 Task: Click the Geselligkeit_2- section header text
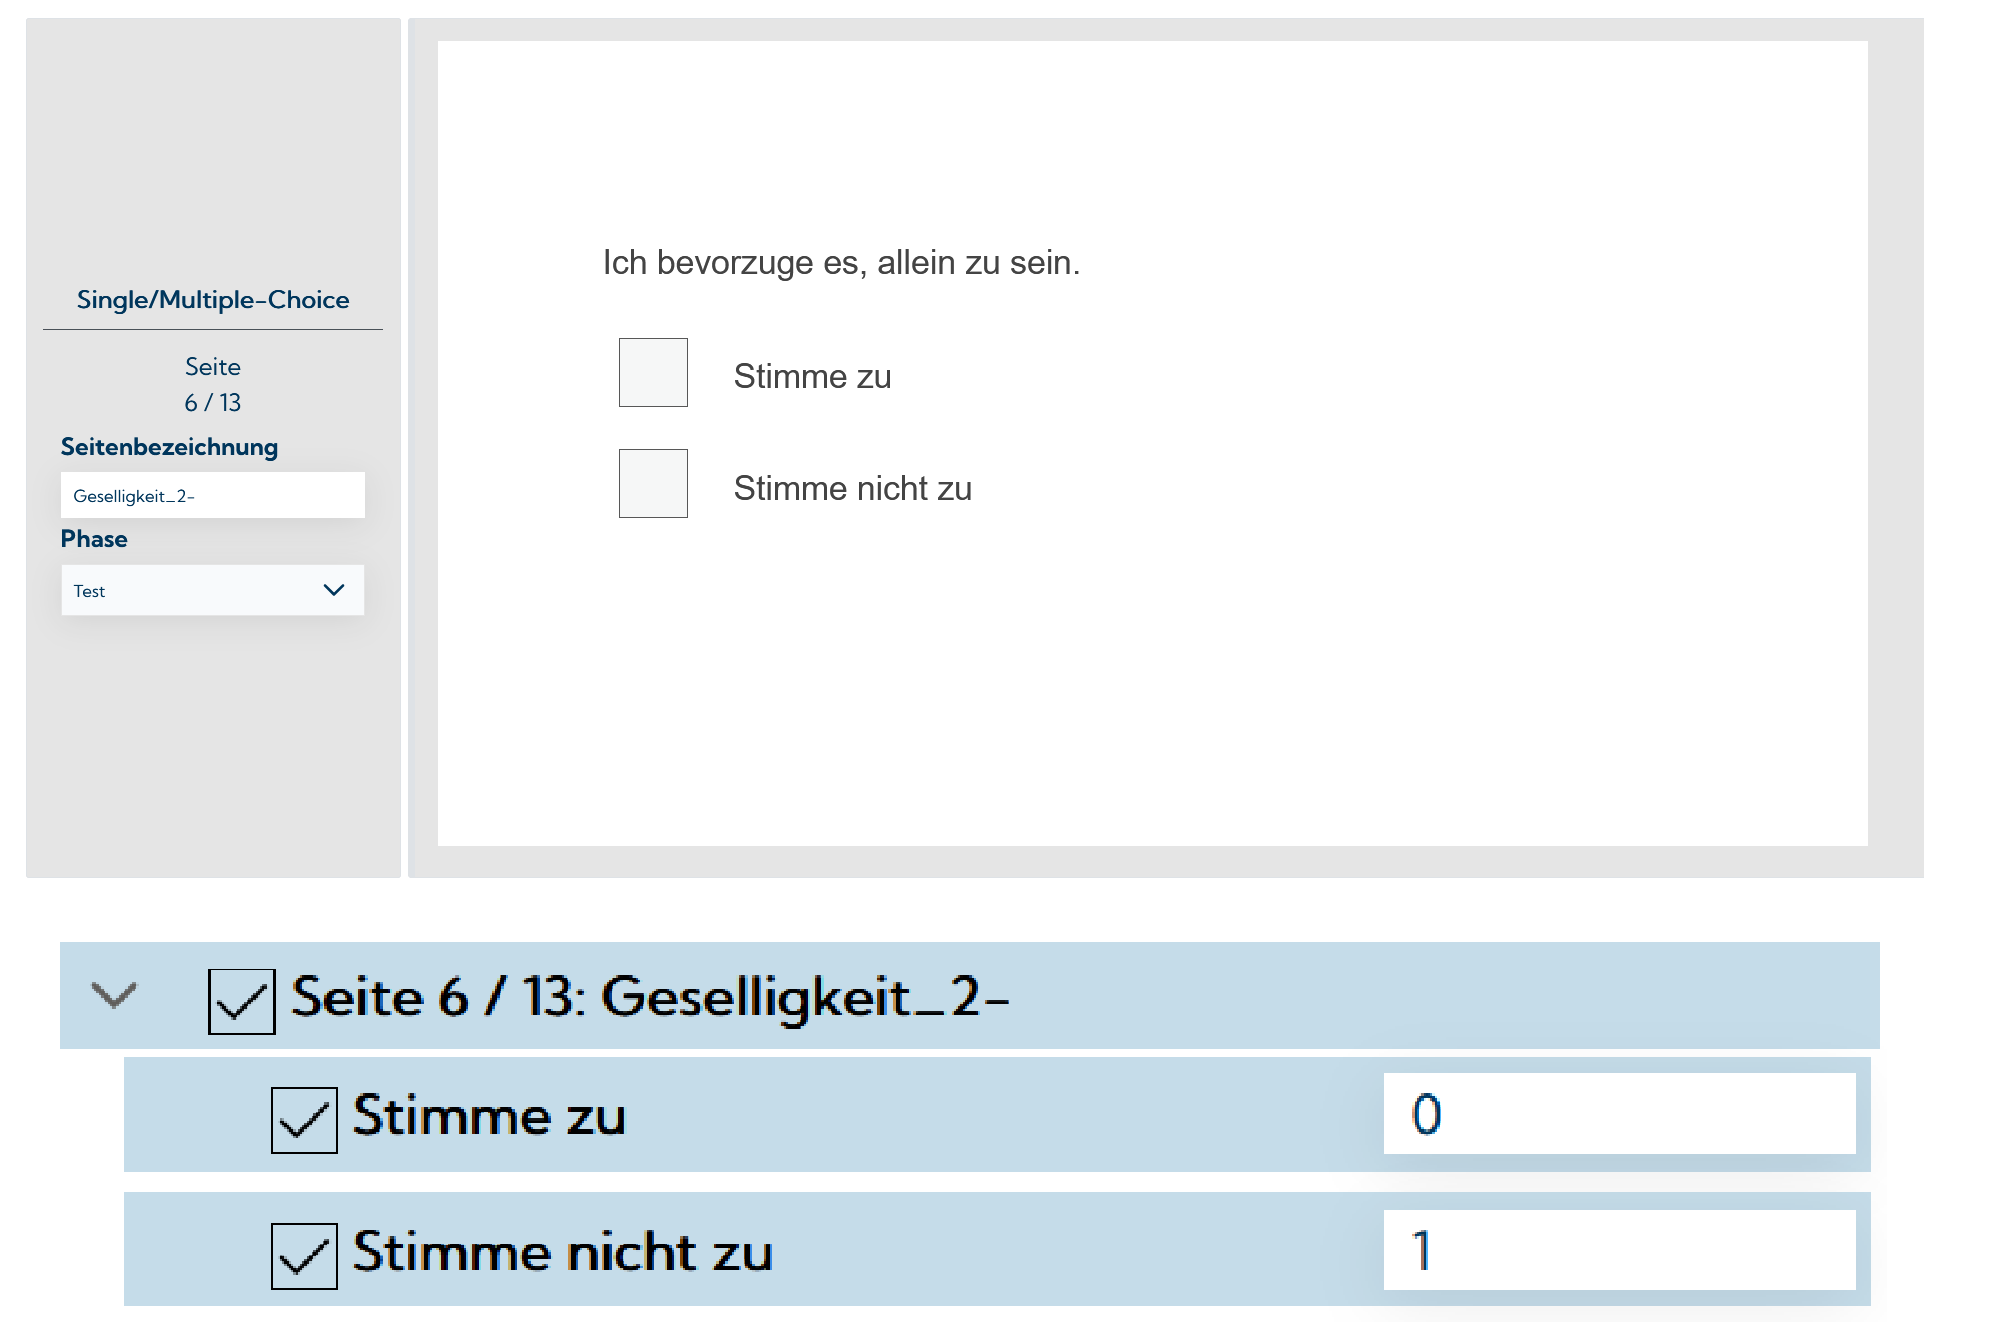(x=650, y=997)
